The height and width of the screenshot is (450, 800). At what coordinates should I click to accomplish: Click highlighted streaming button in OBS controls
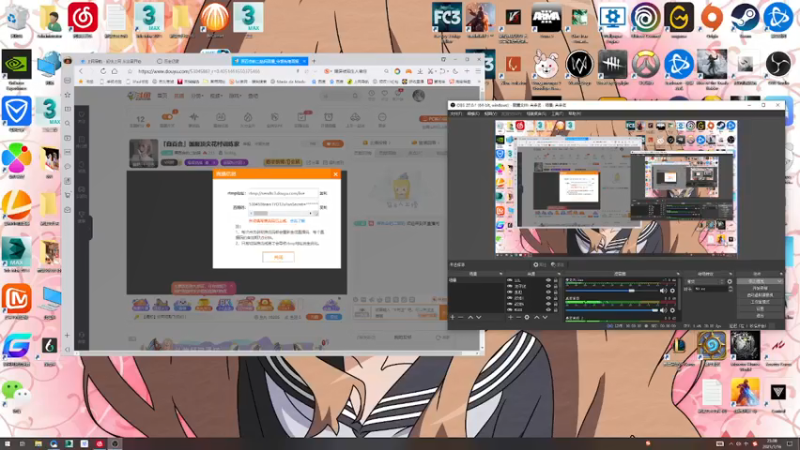760,281
